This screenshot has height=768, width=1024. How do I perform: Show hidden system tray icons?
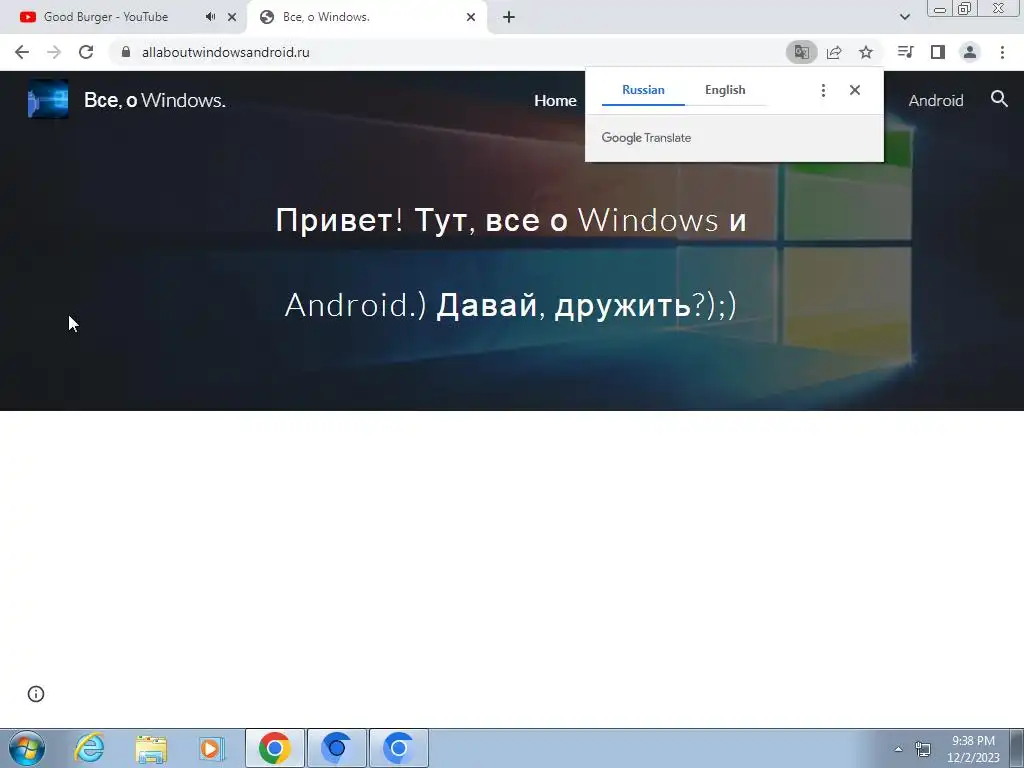898,749
